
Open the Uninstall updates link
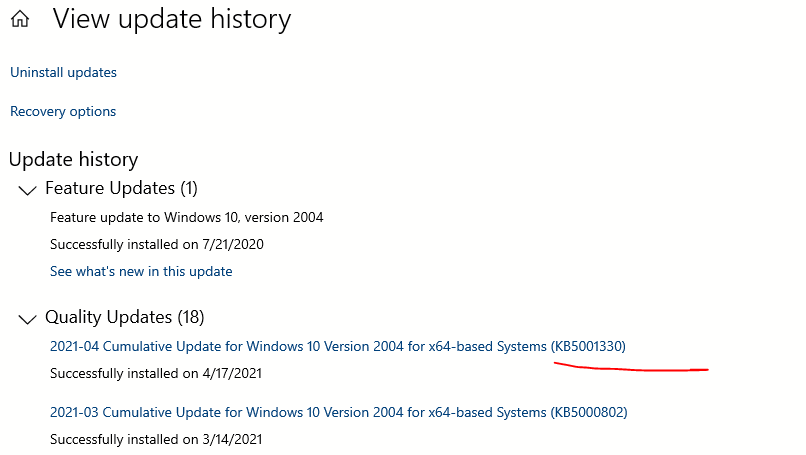click(x=63, y=72)
